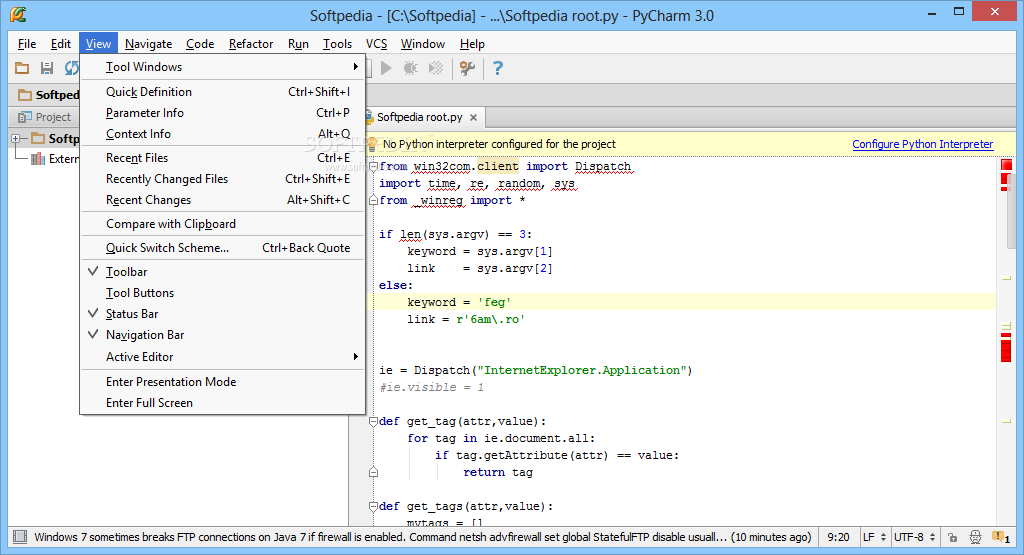Open the Refactor menu
The image size is (1024, 555).
251,44
